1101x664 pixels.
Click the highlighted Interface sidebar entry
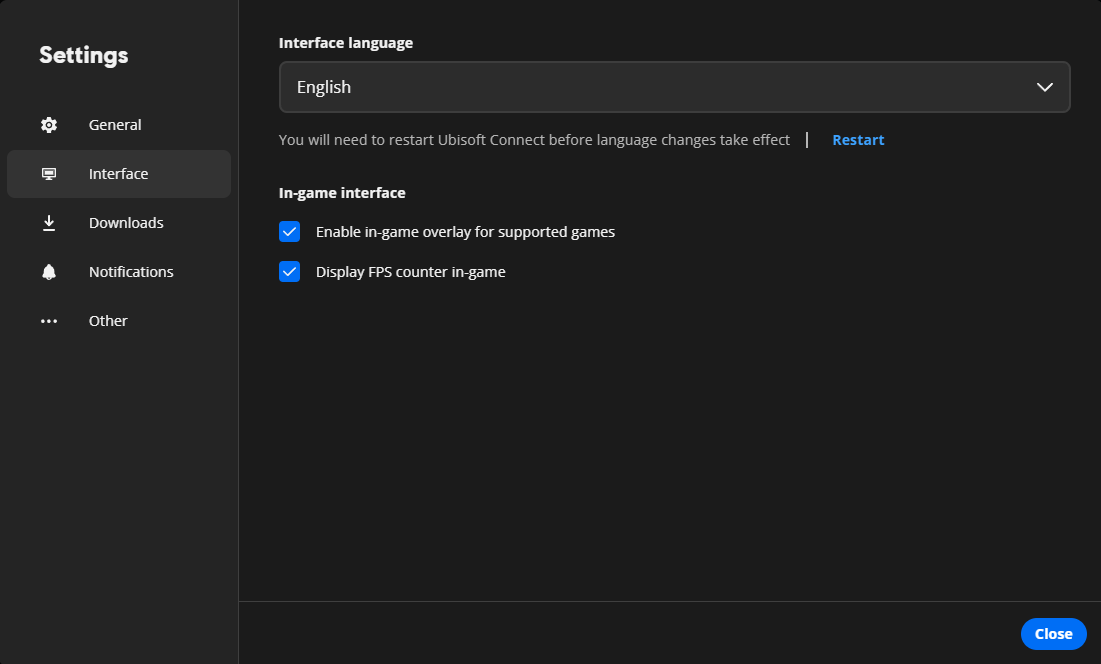tap(118, 173)
